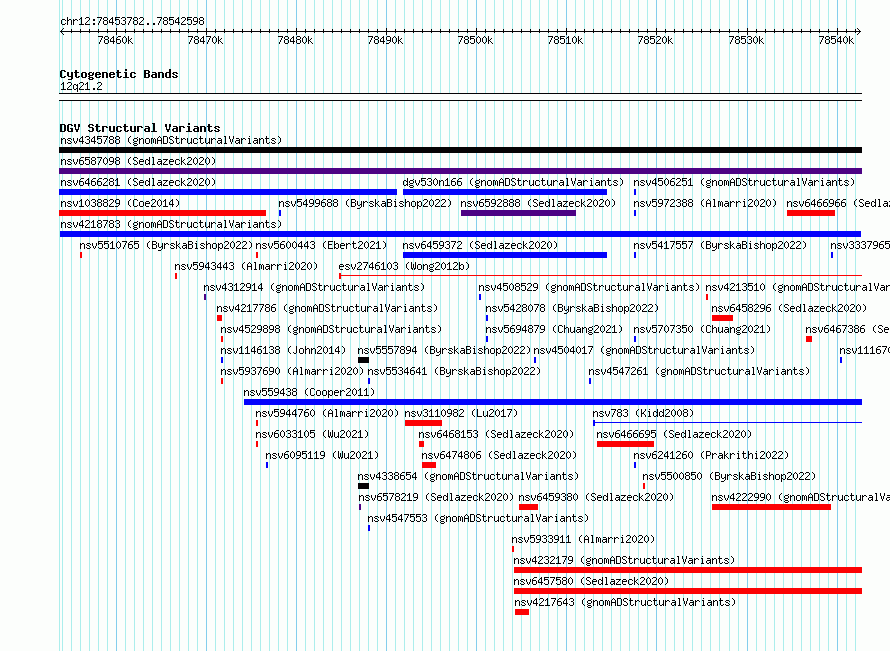Select the nsv3110982 (Lu2017) red bar
The width and height of the screenshot is (890, 651).
click(x=423, y=423)
